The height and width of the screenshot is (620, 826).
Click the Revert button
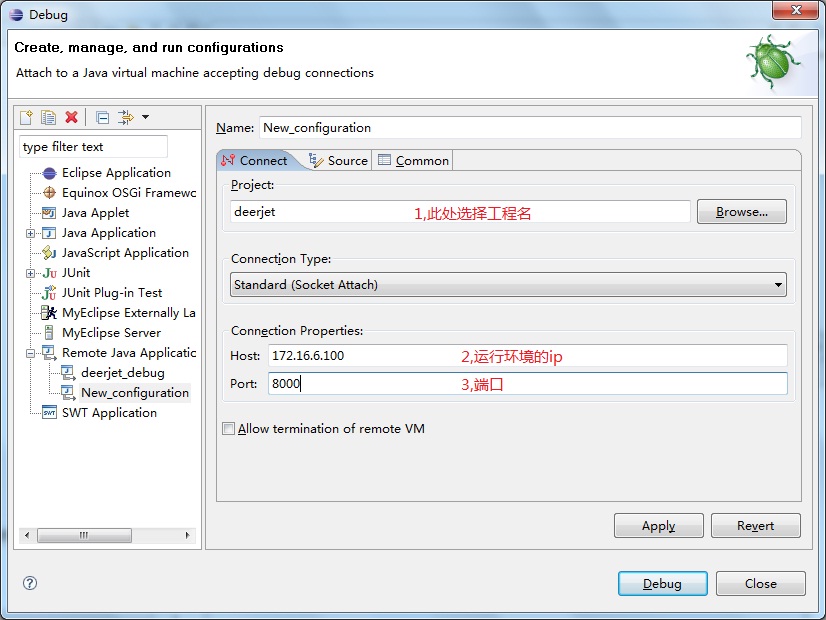(x=755, y=526)
